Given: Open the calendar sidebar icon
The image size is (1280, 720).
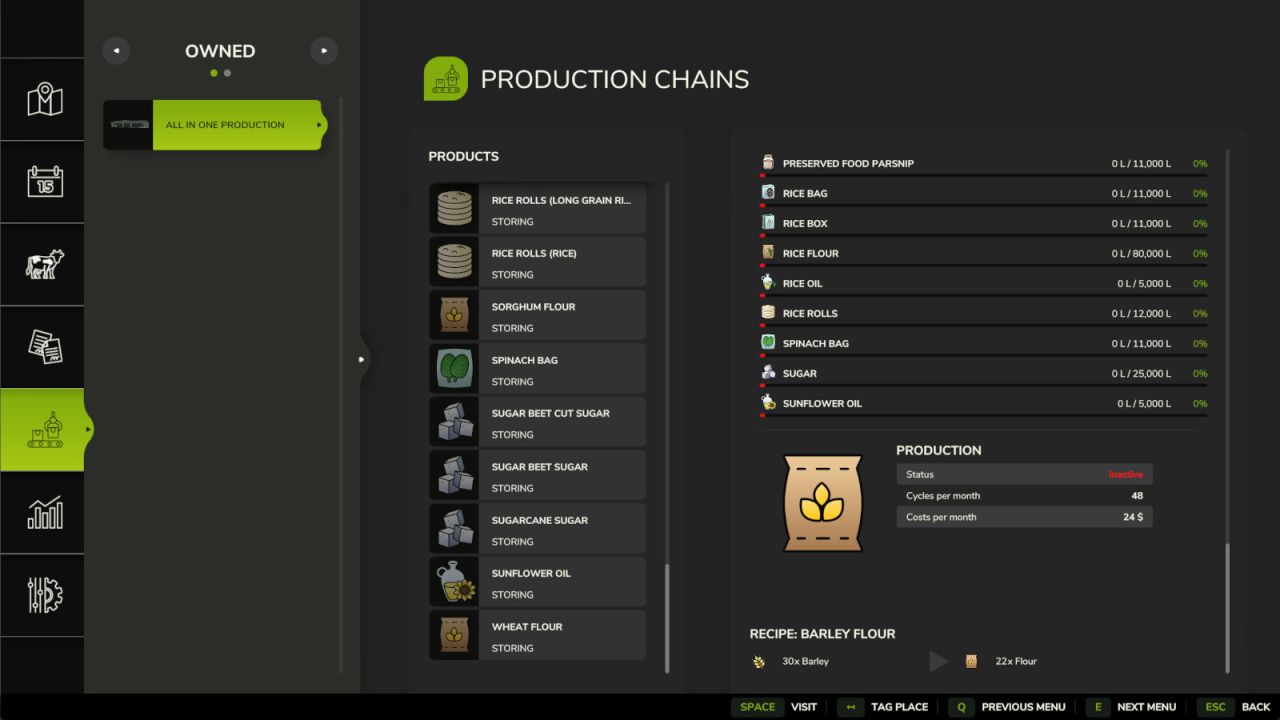Looking at the screenshot, I should click(x=42, y=181).
